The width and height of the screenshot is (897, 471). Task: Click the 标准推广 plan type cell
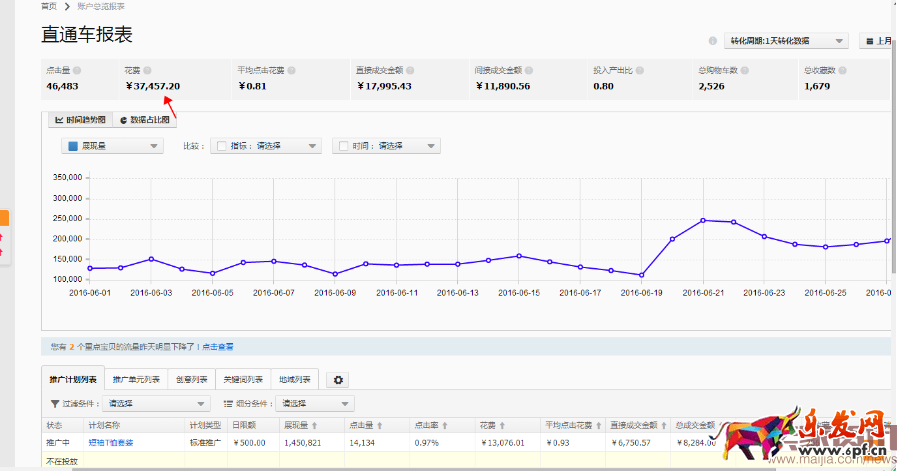[205, 443]
